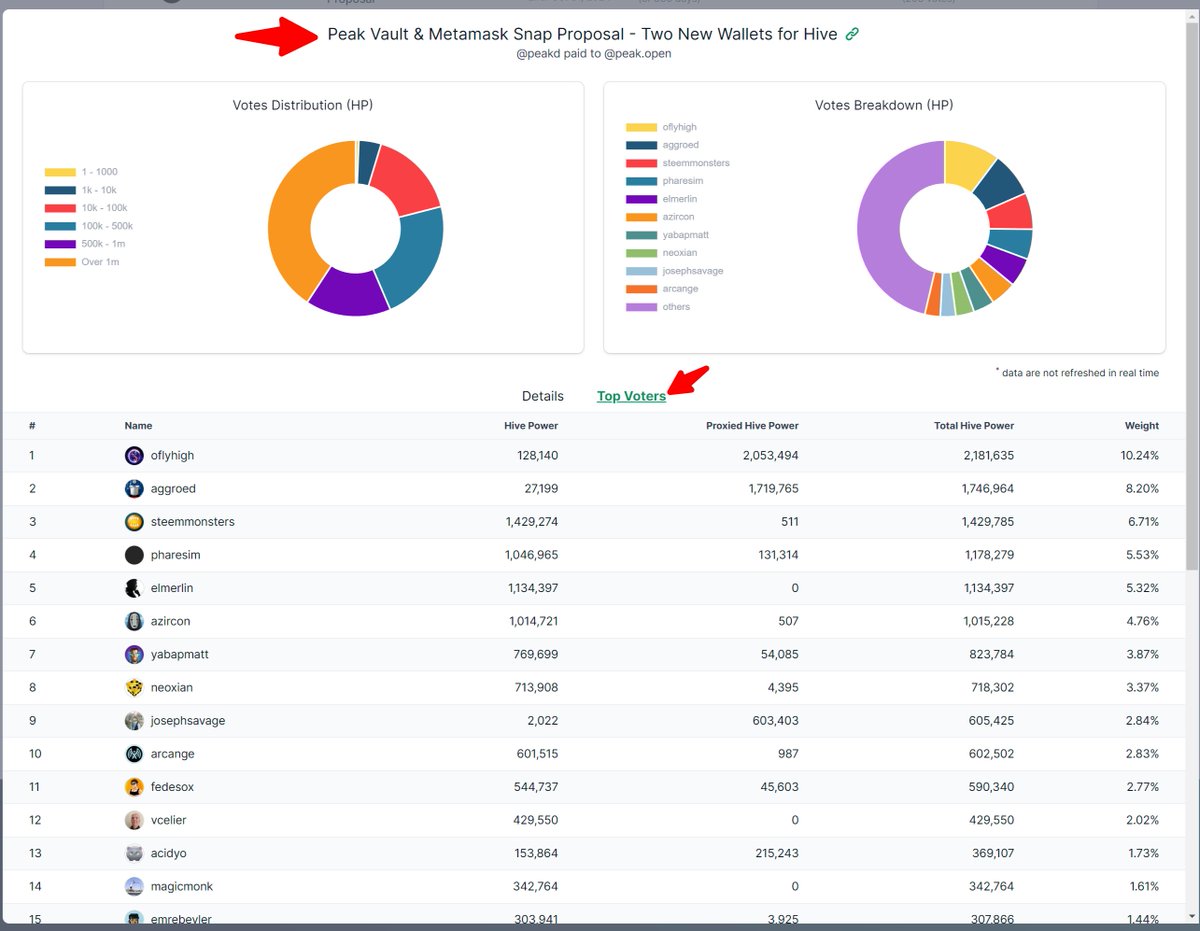
Task: Toggle the 'Over 1m' legend swatch
Action: click(x=60, y=262)
